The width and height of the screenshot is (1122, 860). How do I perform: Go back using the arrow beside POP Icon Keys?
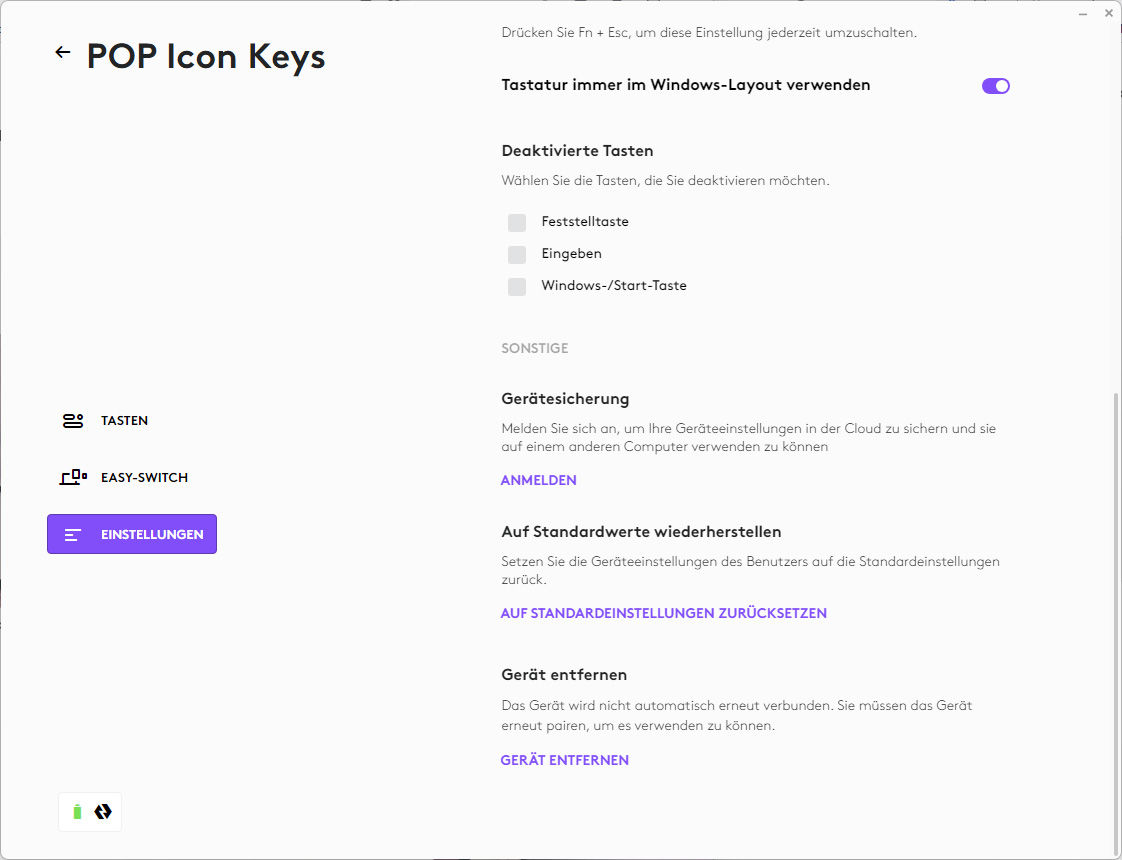[x=63, y=53]
